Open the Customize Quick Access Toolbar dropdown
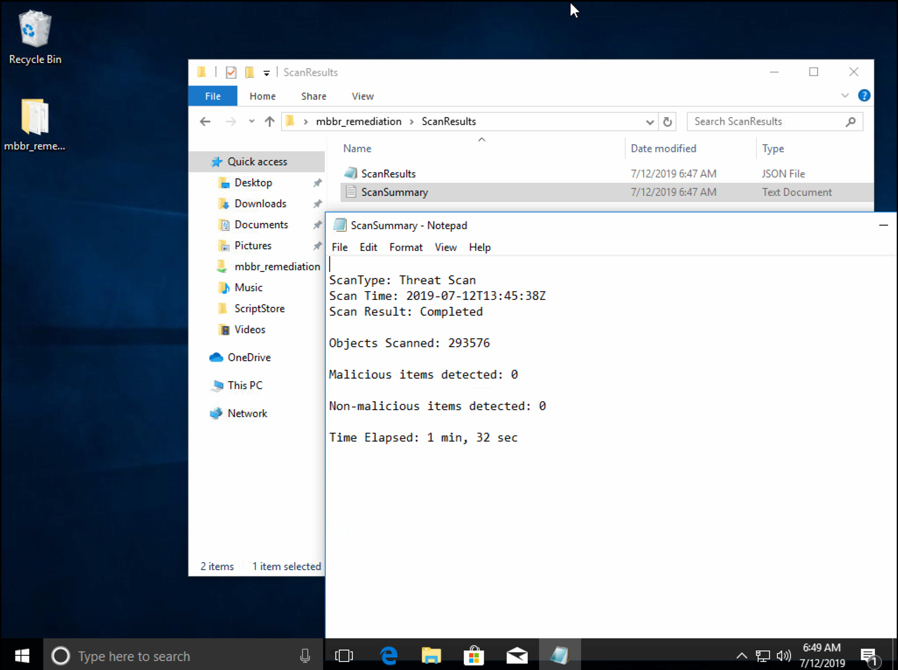 [x=266, y=73]
